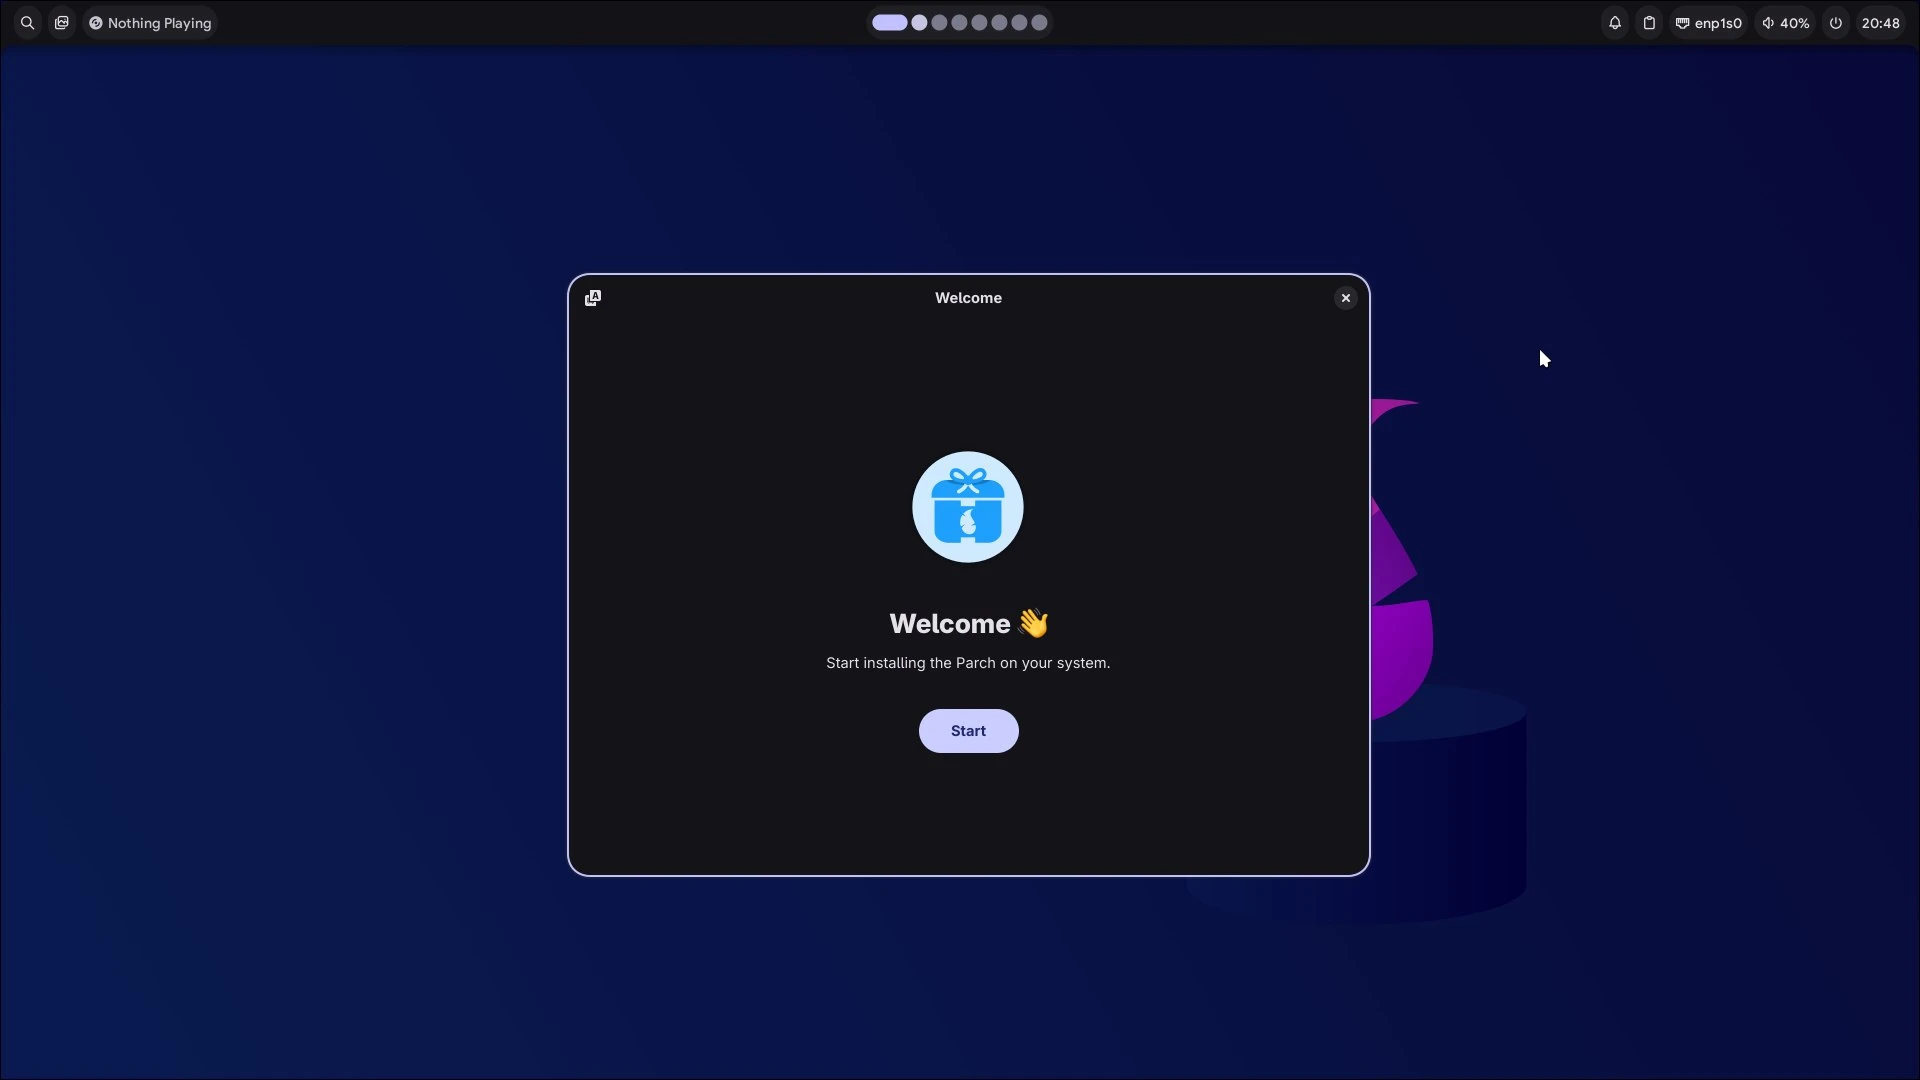Switch to the second workspace dot
The width and height of the screenshot is (1920, 1080).
coord(919,23)
